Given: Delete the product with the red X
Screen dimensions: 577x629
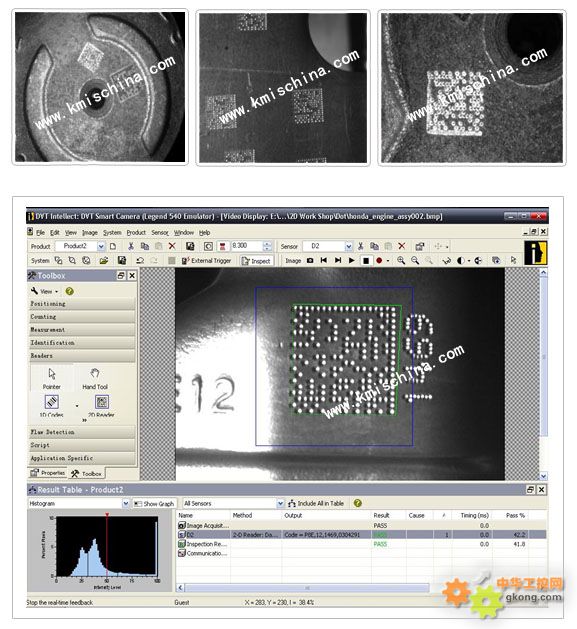Looking at the screenshot, I should pos(172,246).
